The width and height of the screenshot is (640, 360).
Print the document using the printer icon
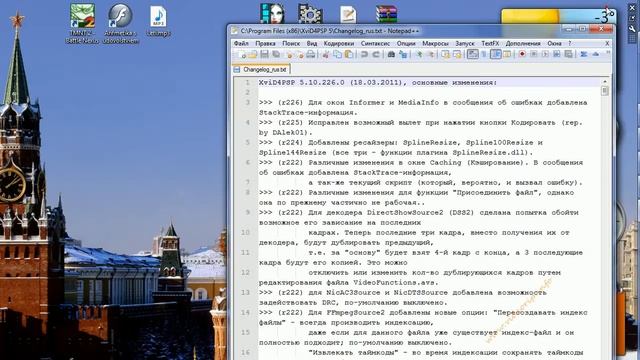[x=311, y=54]
